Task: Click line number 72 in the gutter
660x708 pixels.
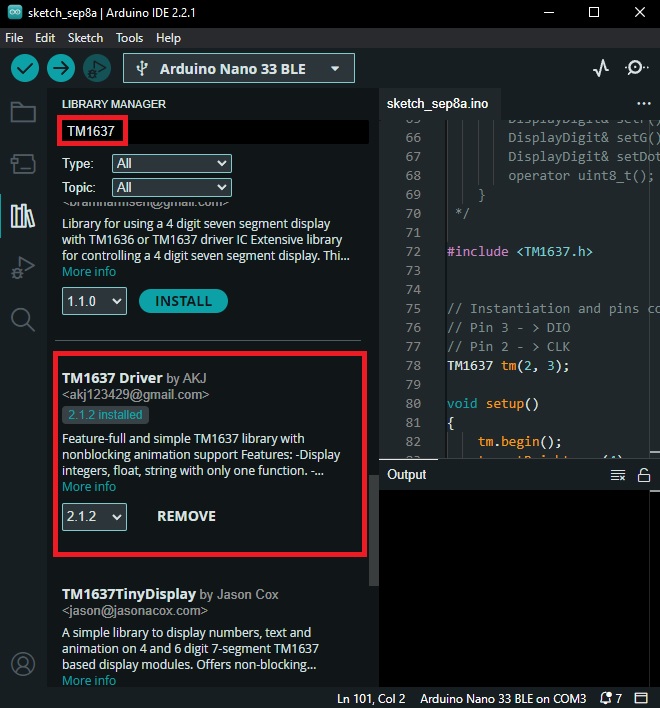Action: coord(413,252)
